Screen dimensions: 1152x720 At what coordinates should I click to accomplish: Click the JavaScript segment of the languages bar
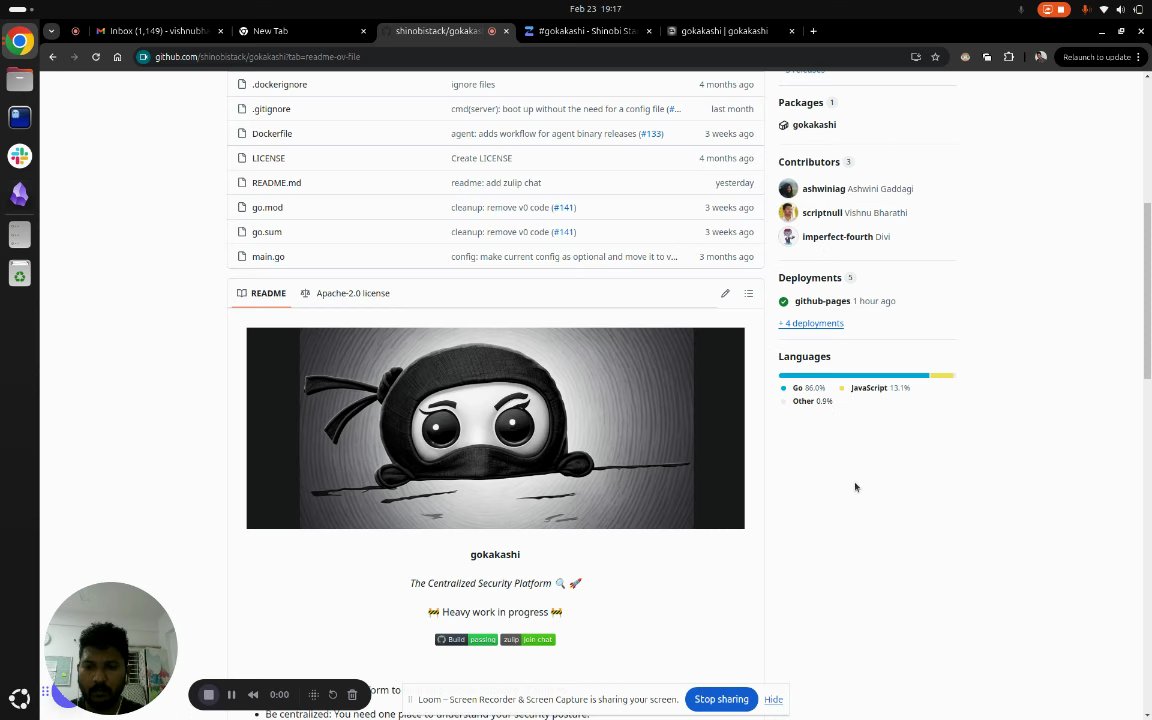(942, 375)
